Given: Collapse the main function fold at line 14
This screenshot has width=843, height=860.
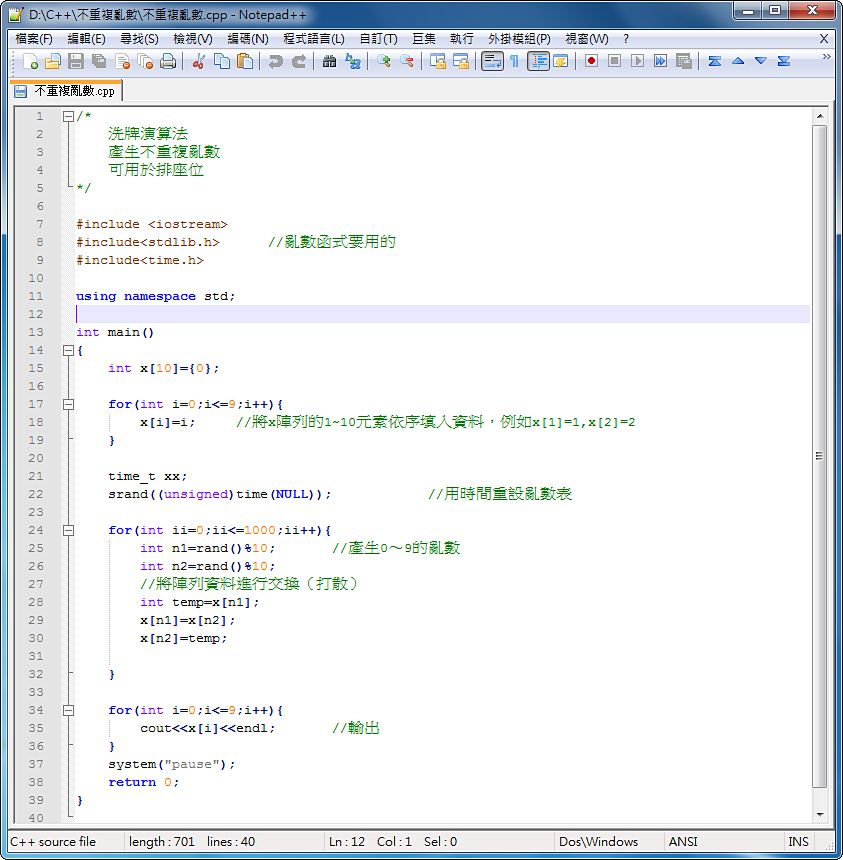Looking at the screenshot, I should point(69,350).
